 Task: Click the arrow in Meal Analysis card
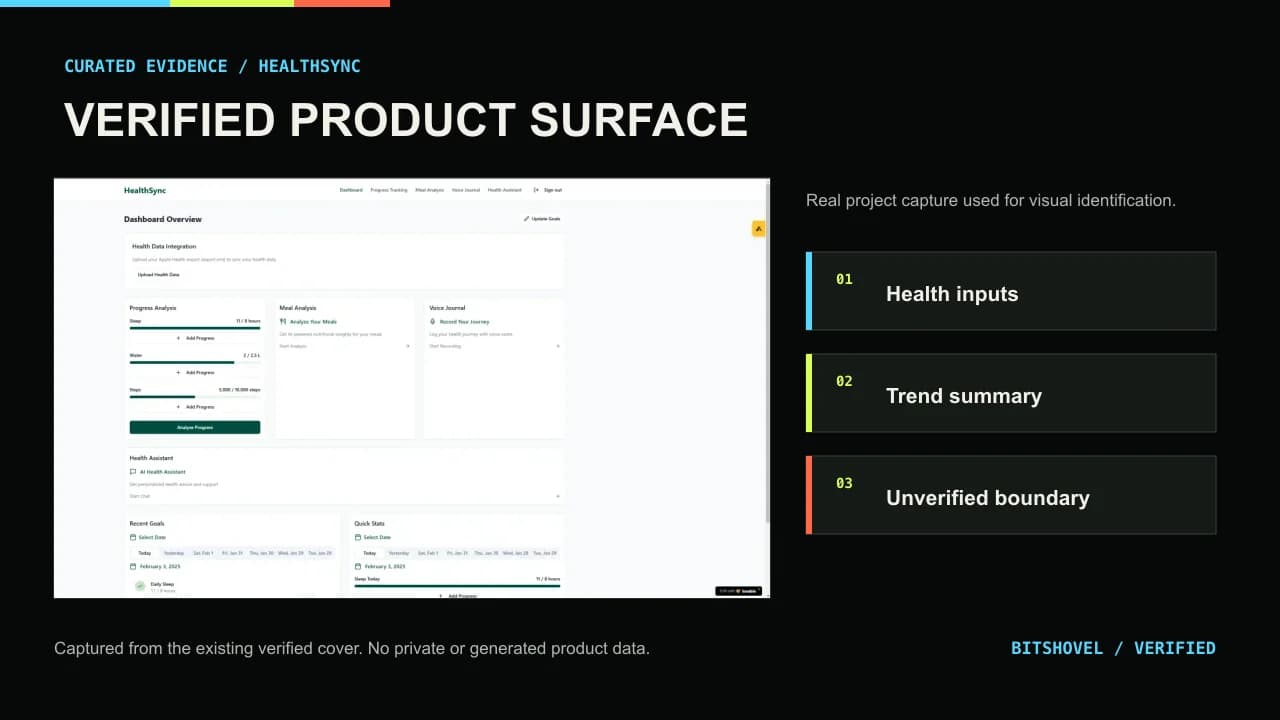click(x=407, y=346)
